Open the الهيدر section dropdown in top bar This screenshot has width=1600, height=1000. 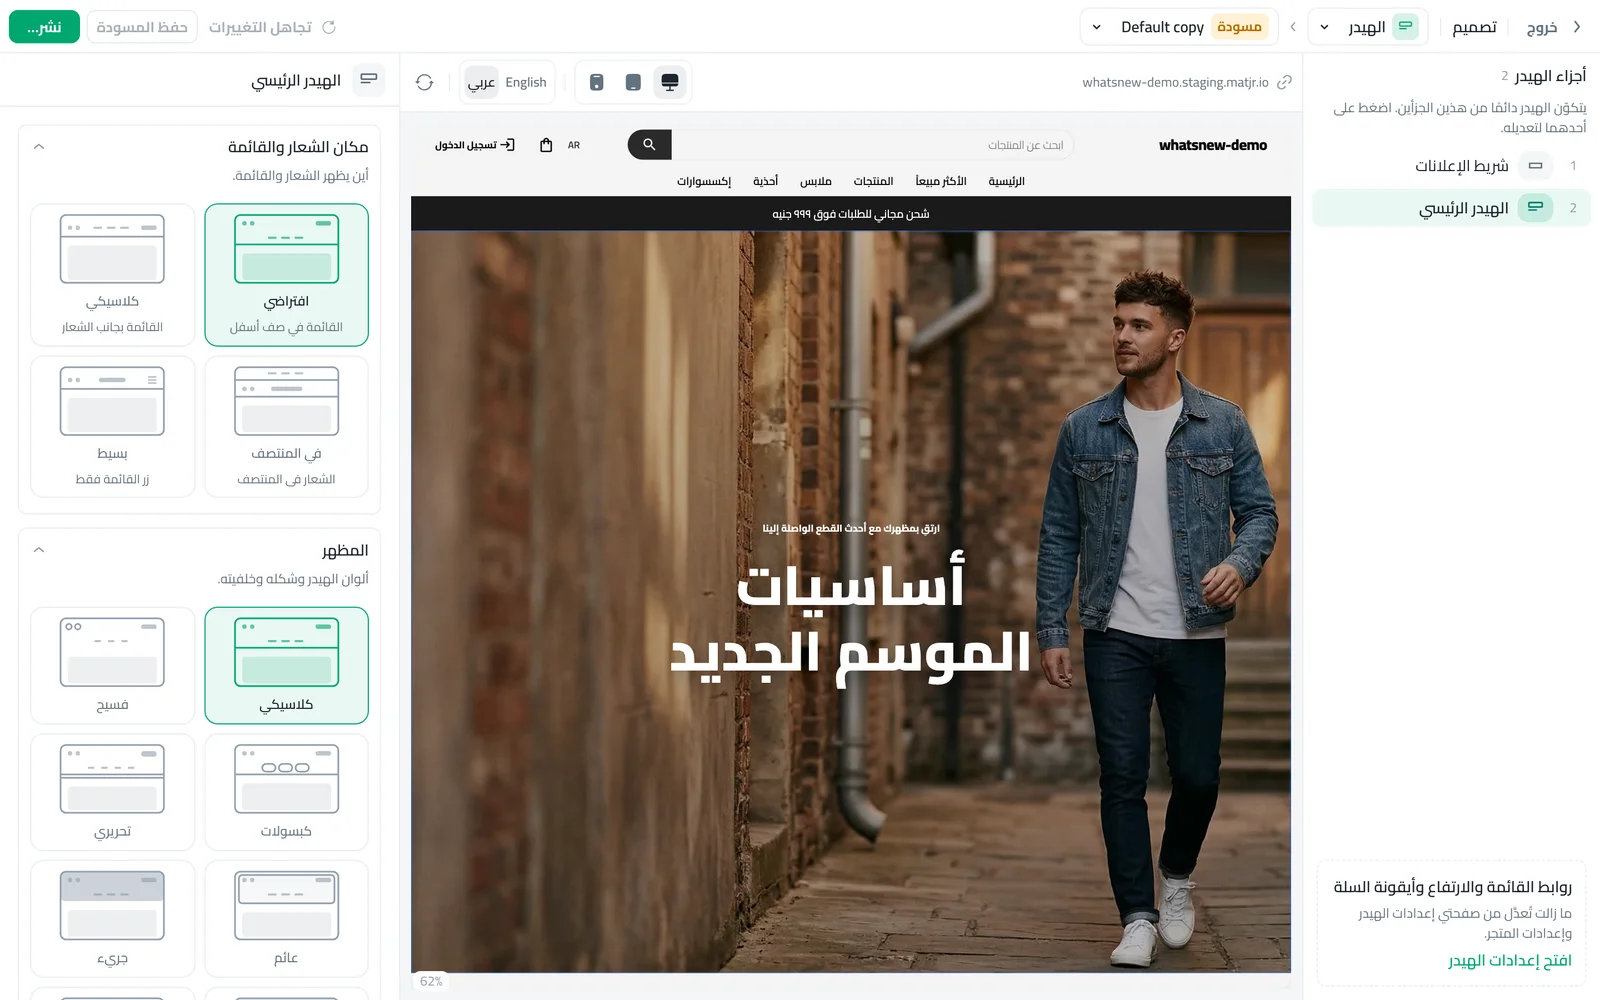click(1368, 27)
